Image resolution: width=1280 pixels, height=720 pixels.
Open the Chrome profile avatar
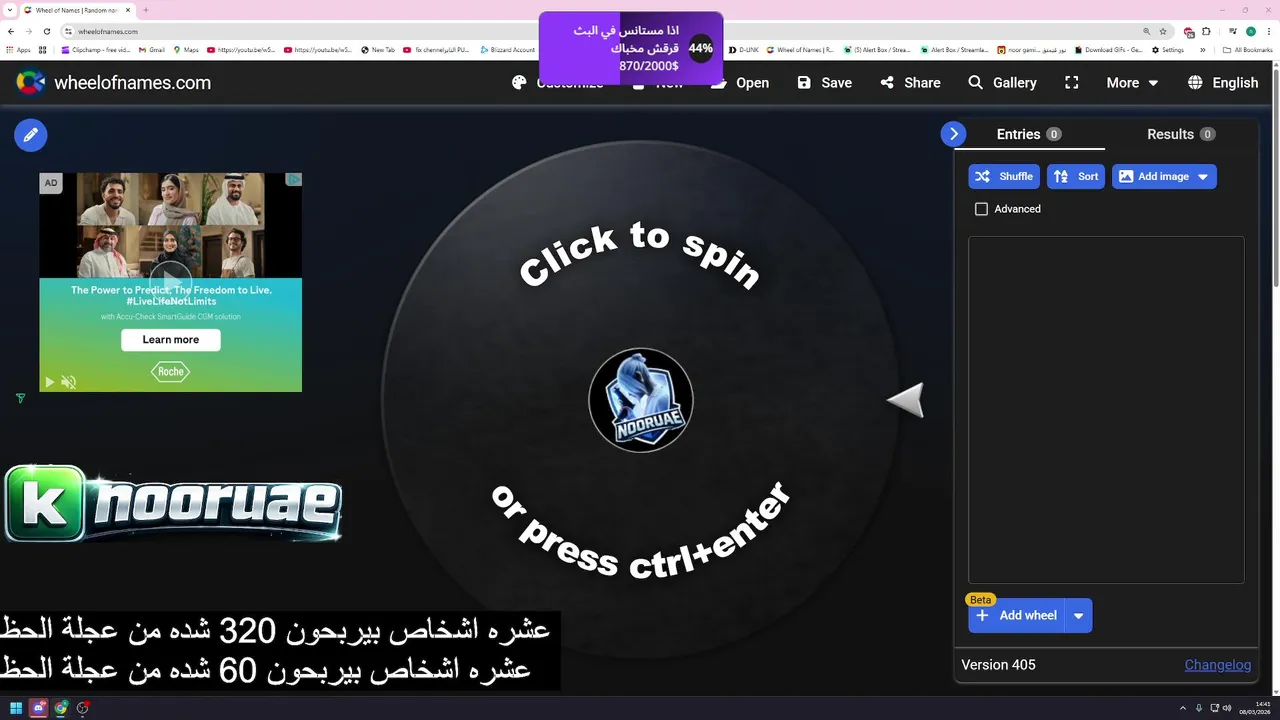[x=1250, y=31]
